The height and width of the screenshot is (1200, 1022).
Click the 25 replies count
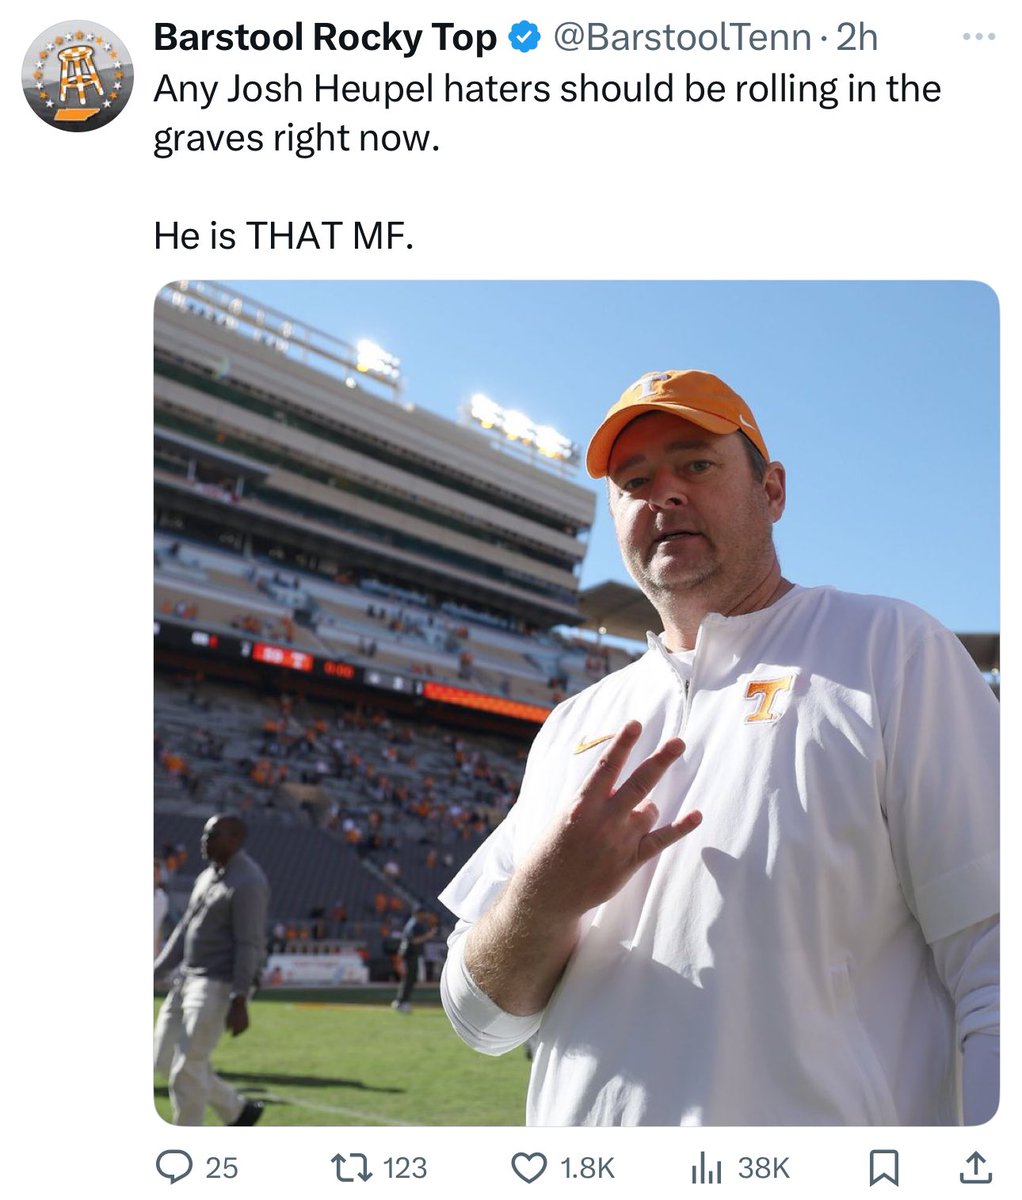tap(221, 1167)
